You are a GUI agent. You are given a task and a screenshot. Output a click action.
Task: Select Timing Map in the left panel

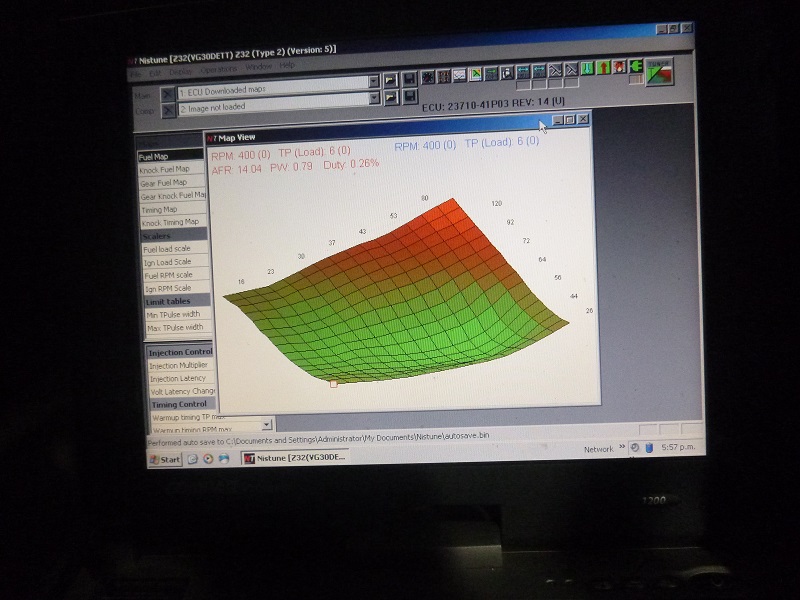point(160,209)
